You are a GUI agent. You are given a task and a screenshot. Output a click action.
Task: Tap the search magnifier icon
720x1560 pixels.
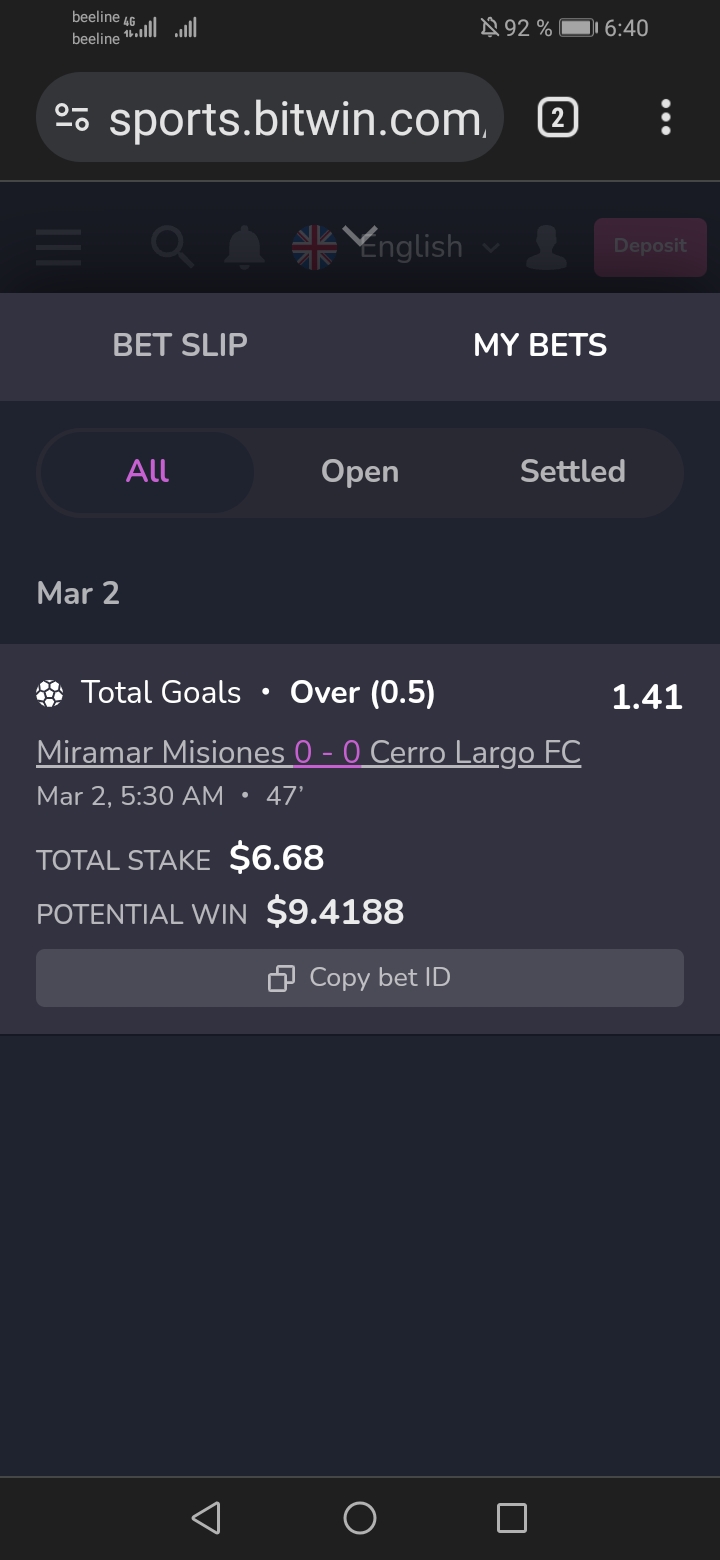click(x=172, y=246)
